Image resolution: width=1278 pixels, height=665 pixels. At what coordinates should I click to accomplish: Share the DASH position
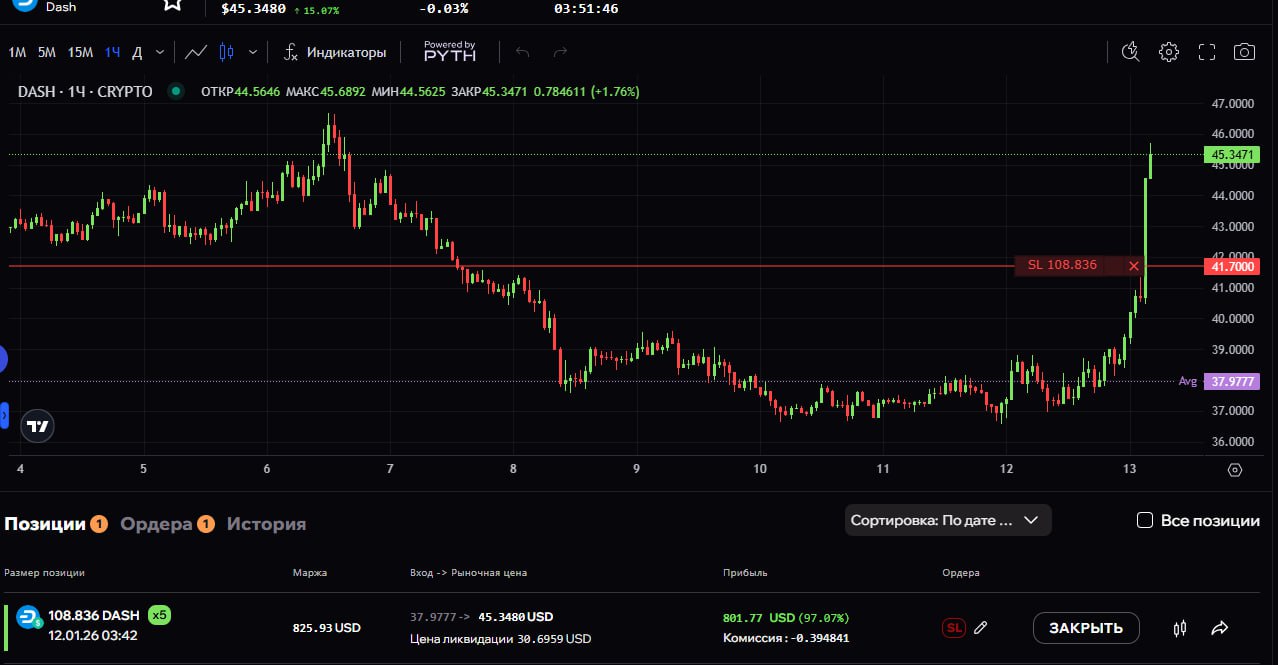click(x=1220, y=628)
